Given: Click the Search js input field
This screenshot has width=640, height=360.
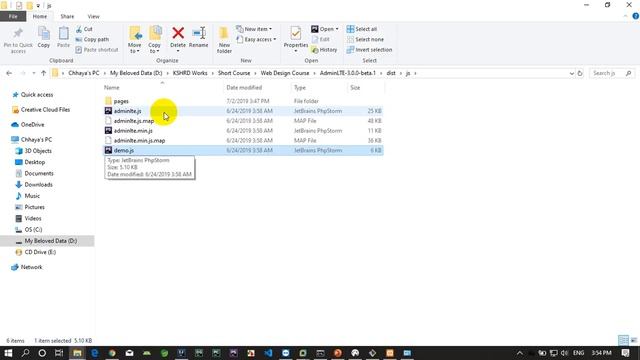Looking at the screenshot, I should click(x=611, y=73).
